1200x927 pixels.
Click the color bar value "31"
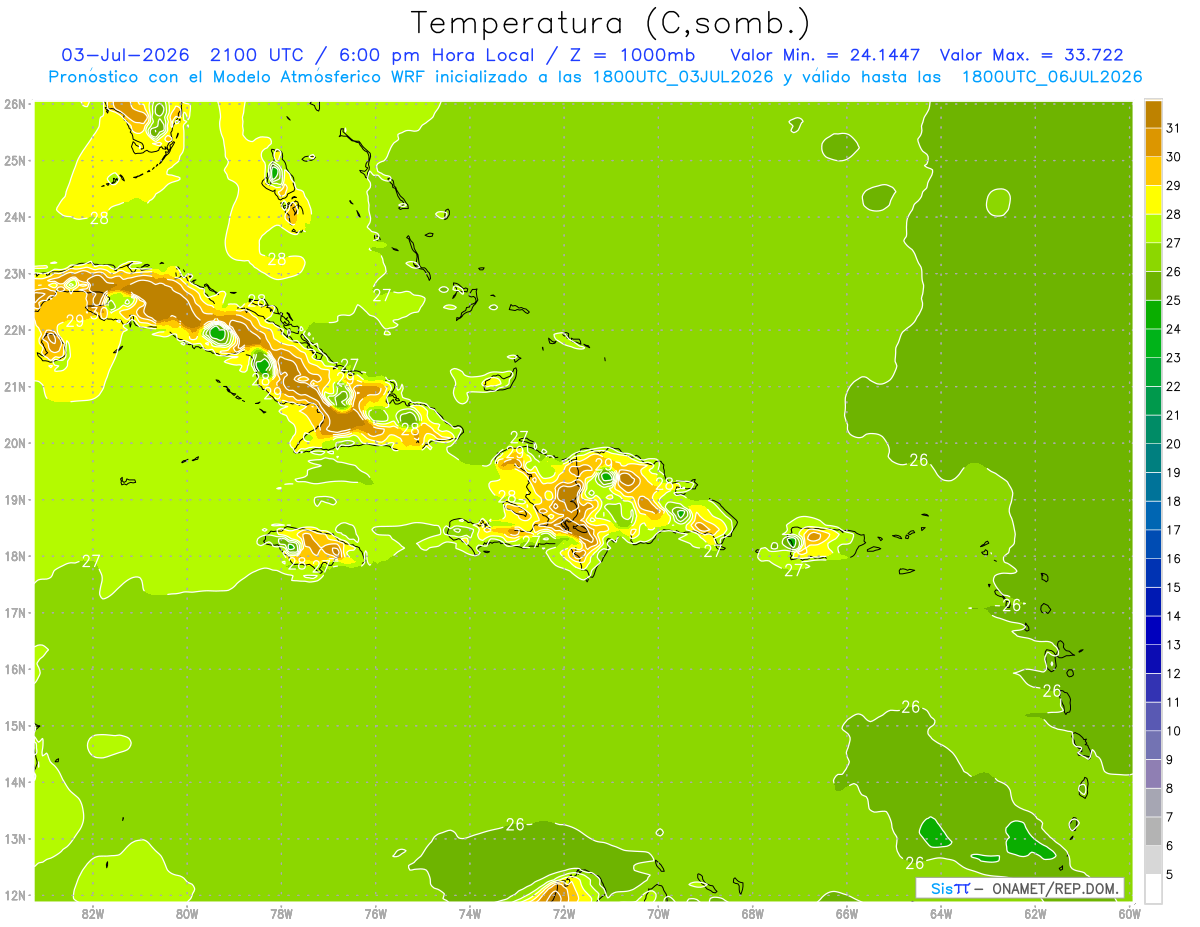pos(1173,128)
